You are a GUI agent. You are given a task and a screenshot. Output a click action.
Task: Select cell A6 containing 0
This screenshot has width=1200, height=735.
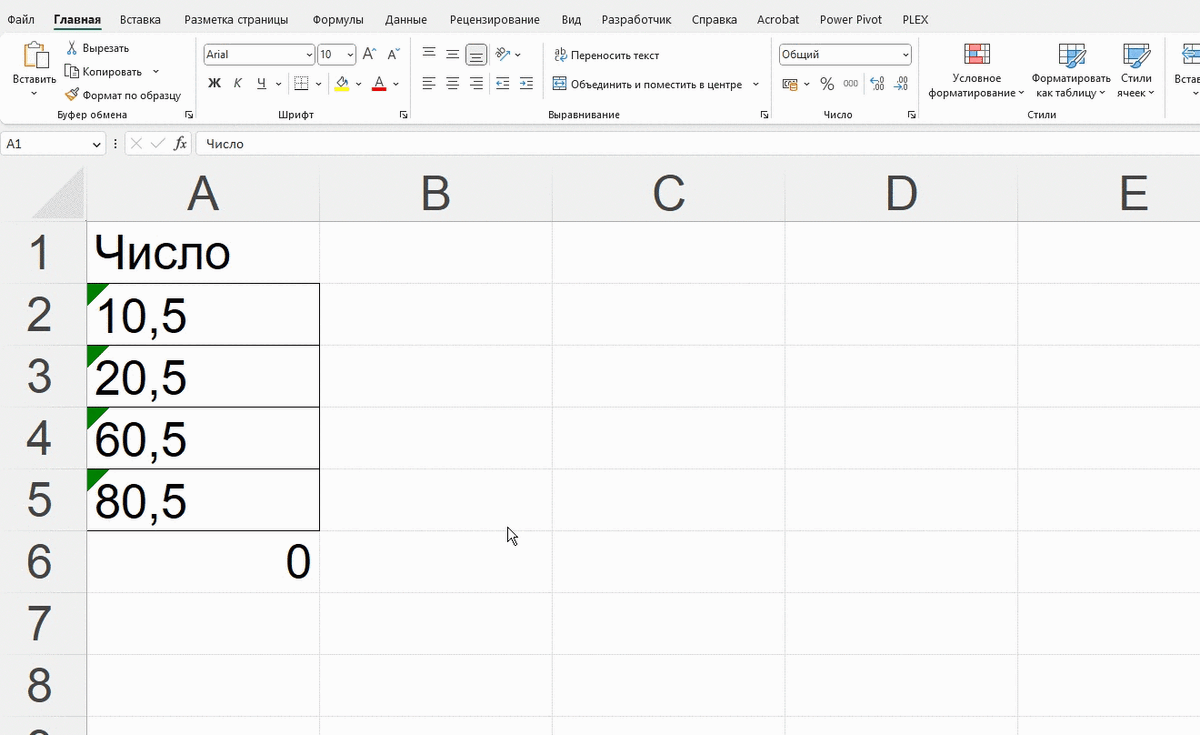(203, 562)
